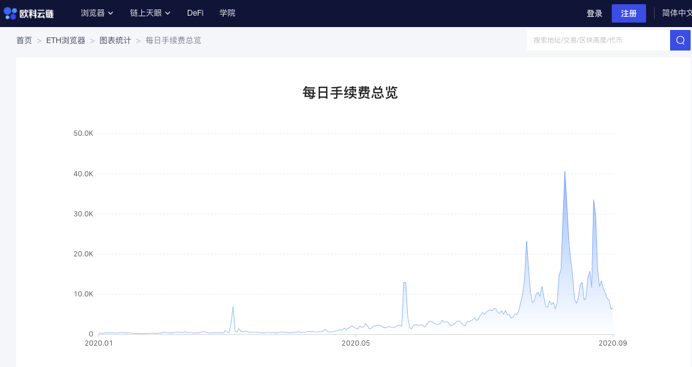Image resolution: width=692 pixels, height=367 pixels.
Task: Click the 2020.01 x-axis label
Action: tap(98, 343)
